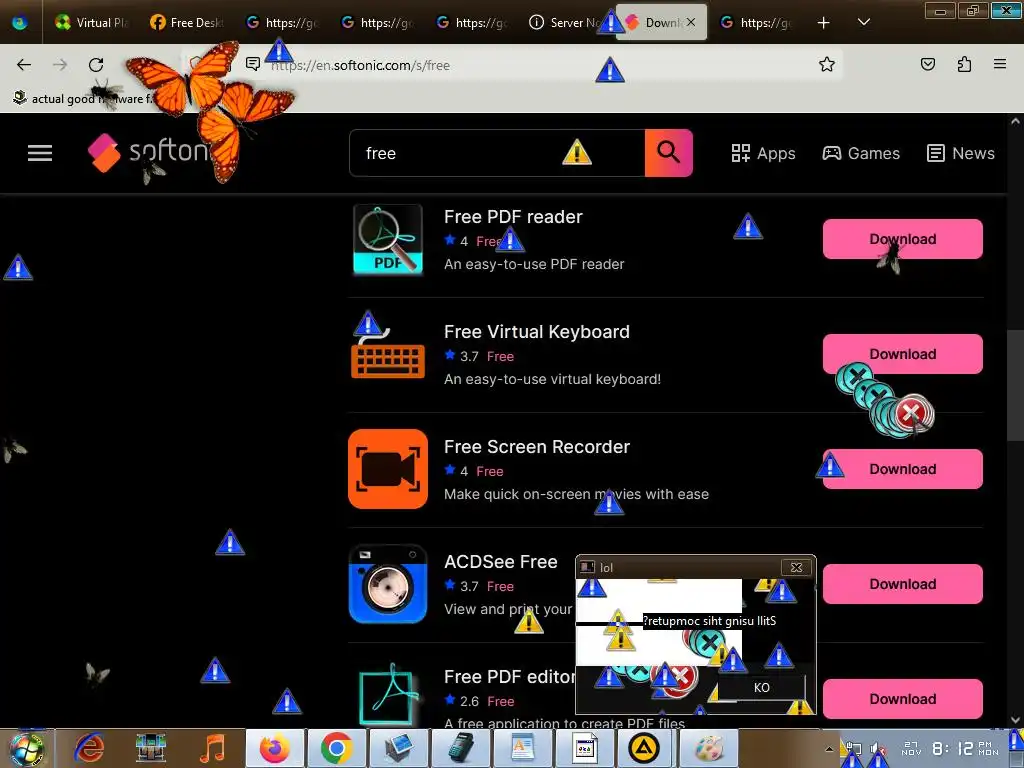
Task: Launch Google Chrome from the taskbar
Action: (336, 748)
